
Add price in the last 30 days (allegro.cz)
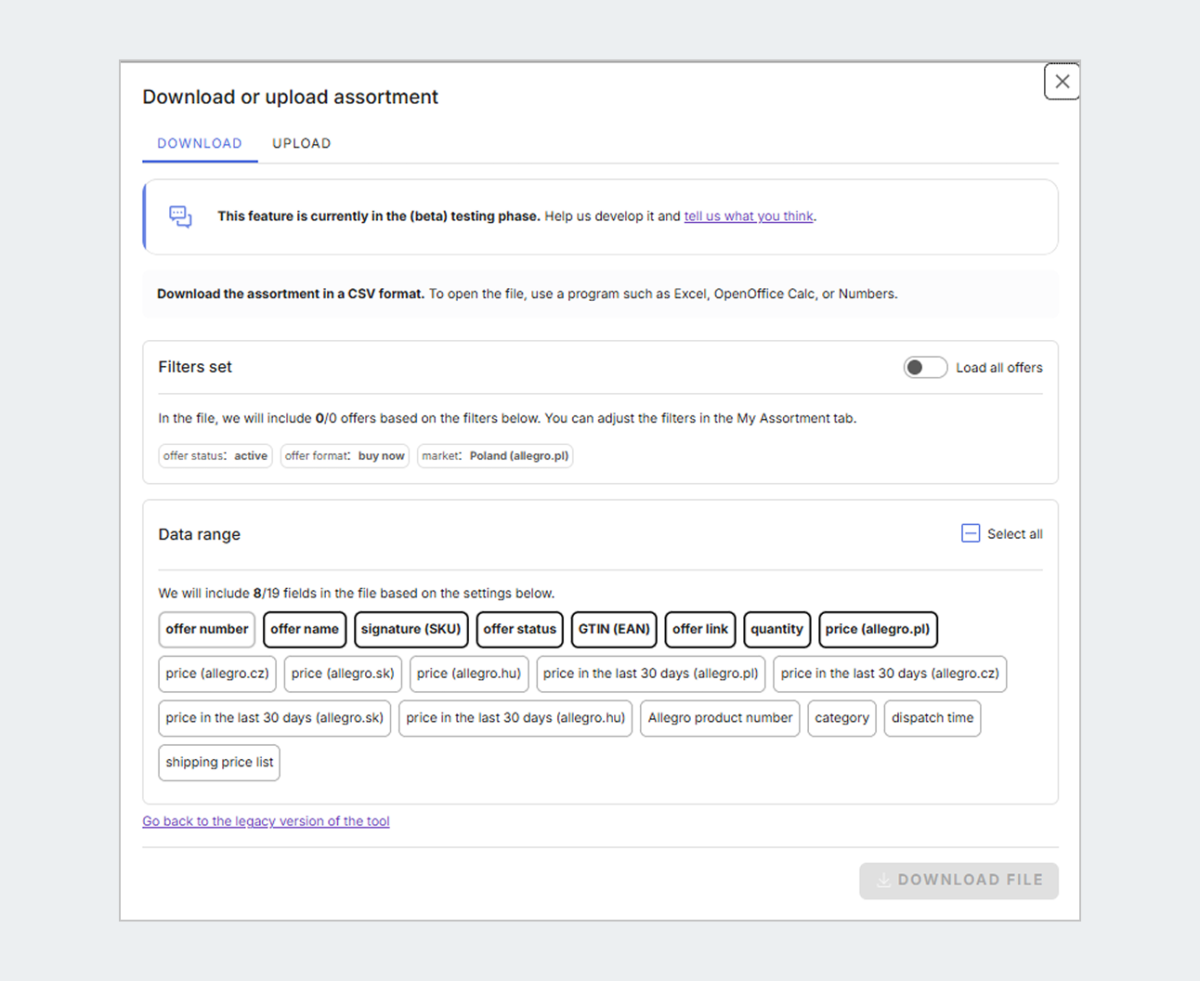pyautogui.click(x=890, y=674)
